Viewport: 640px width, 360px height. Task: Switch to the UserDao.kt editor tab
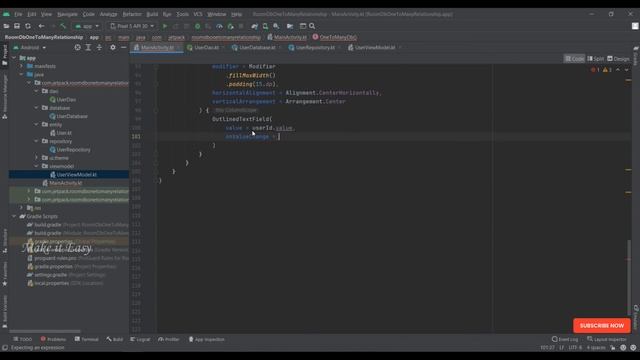click(x=206, y=48)
